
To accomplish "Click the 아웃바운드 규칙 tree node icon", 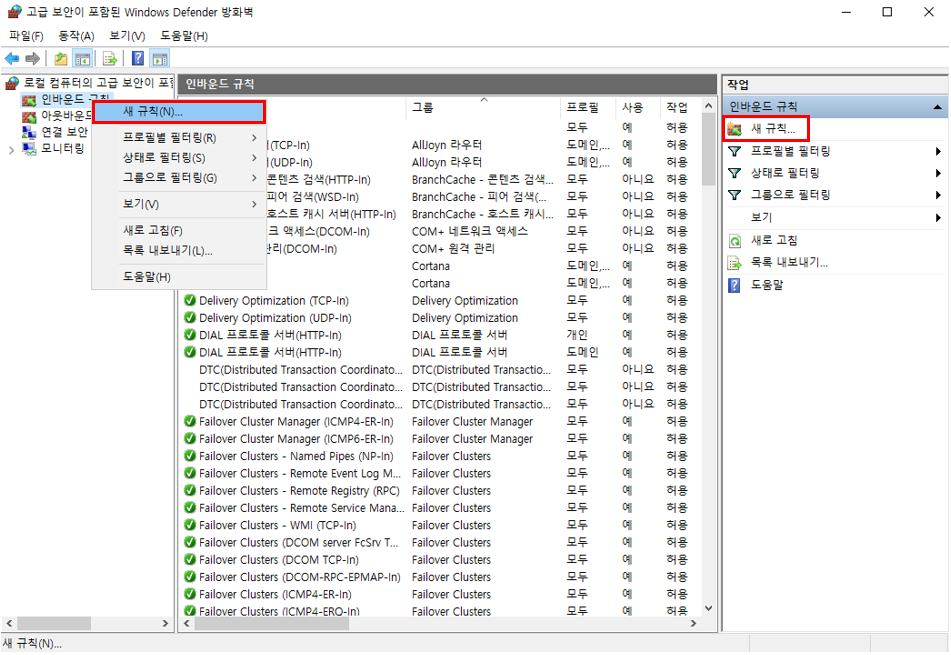I will pyautogui.click(x=29, y=116).
